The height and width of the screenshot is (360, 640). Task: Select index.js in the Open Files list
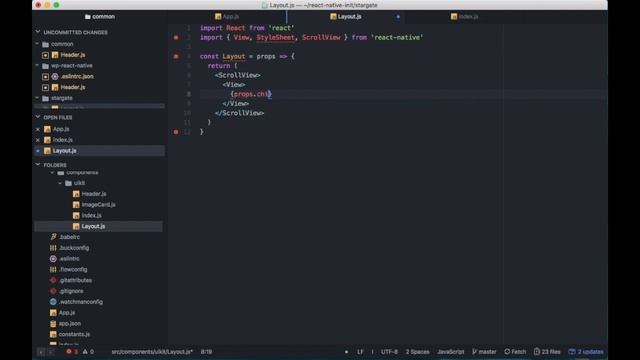(62, 140)
